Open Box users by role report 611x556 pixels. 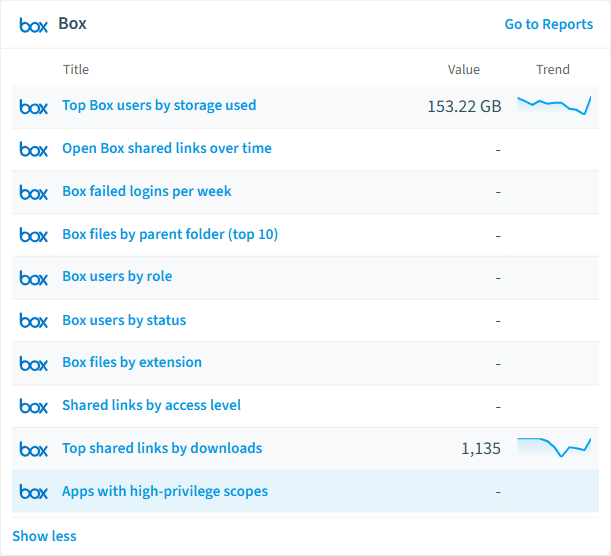click(x=117, y=276)
